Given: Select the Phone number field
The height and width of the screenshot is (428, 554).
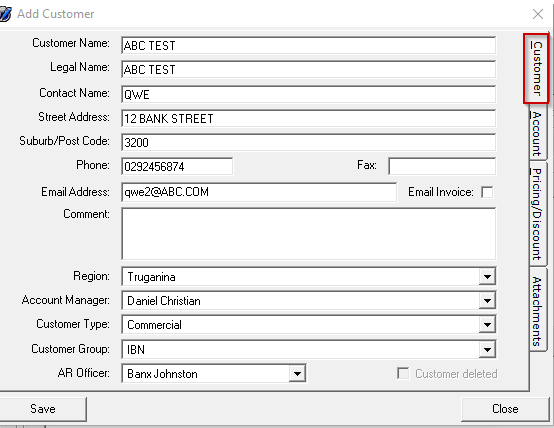Looking at the screenshot, I should [x=177, y=166].
